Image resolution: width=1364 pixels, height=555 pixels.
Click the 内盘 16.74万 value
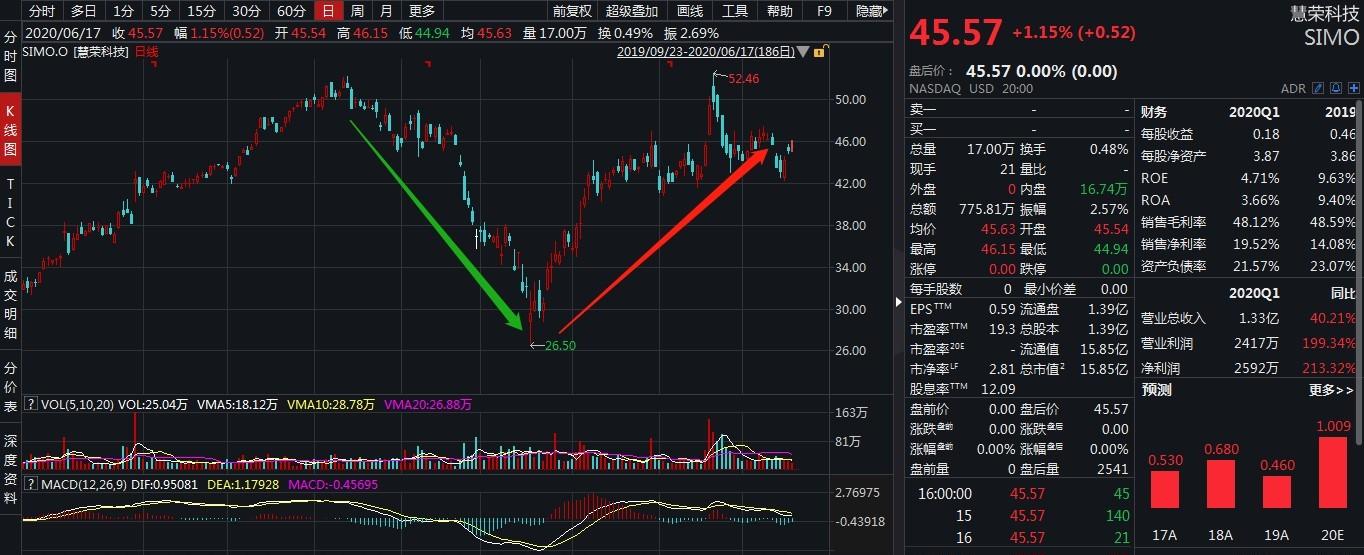point(1103,188)
